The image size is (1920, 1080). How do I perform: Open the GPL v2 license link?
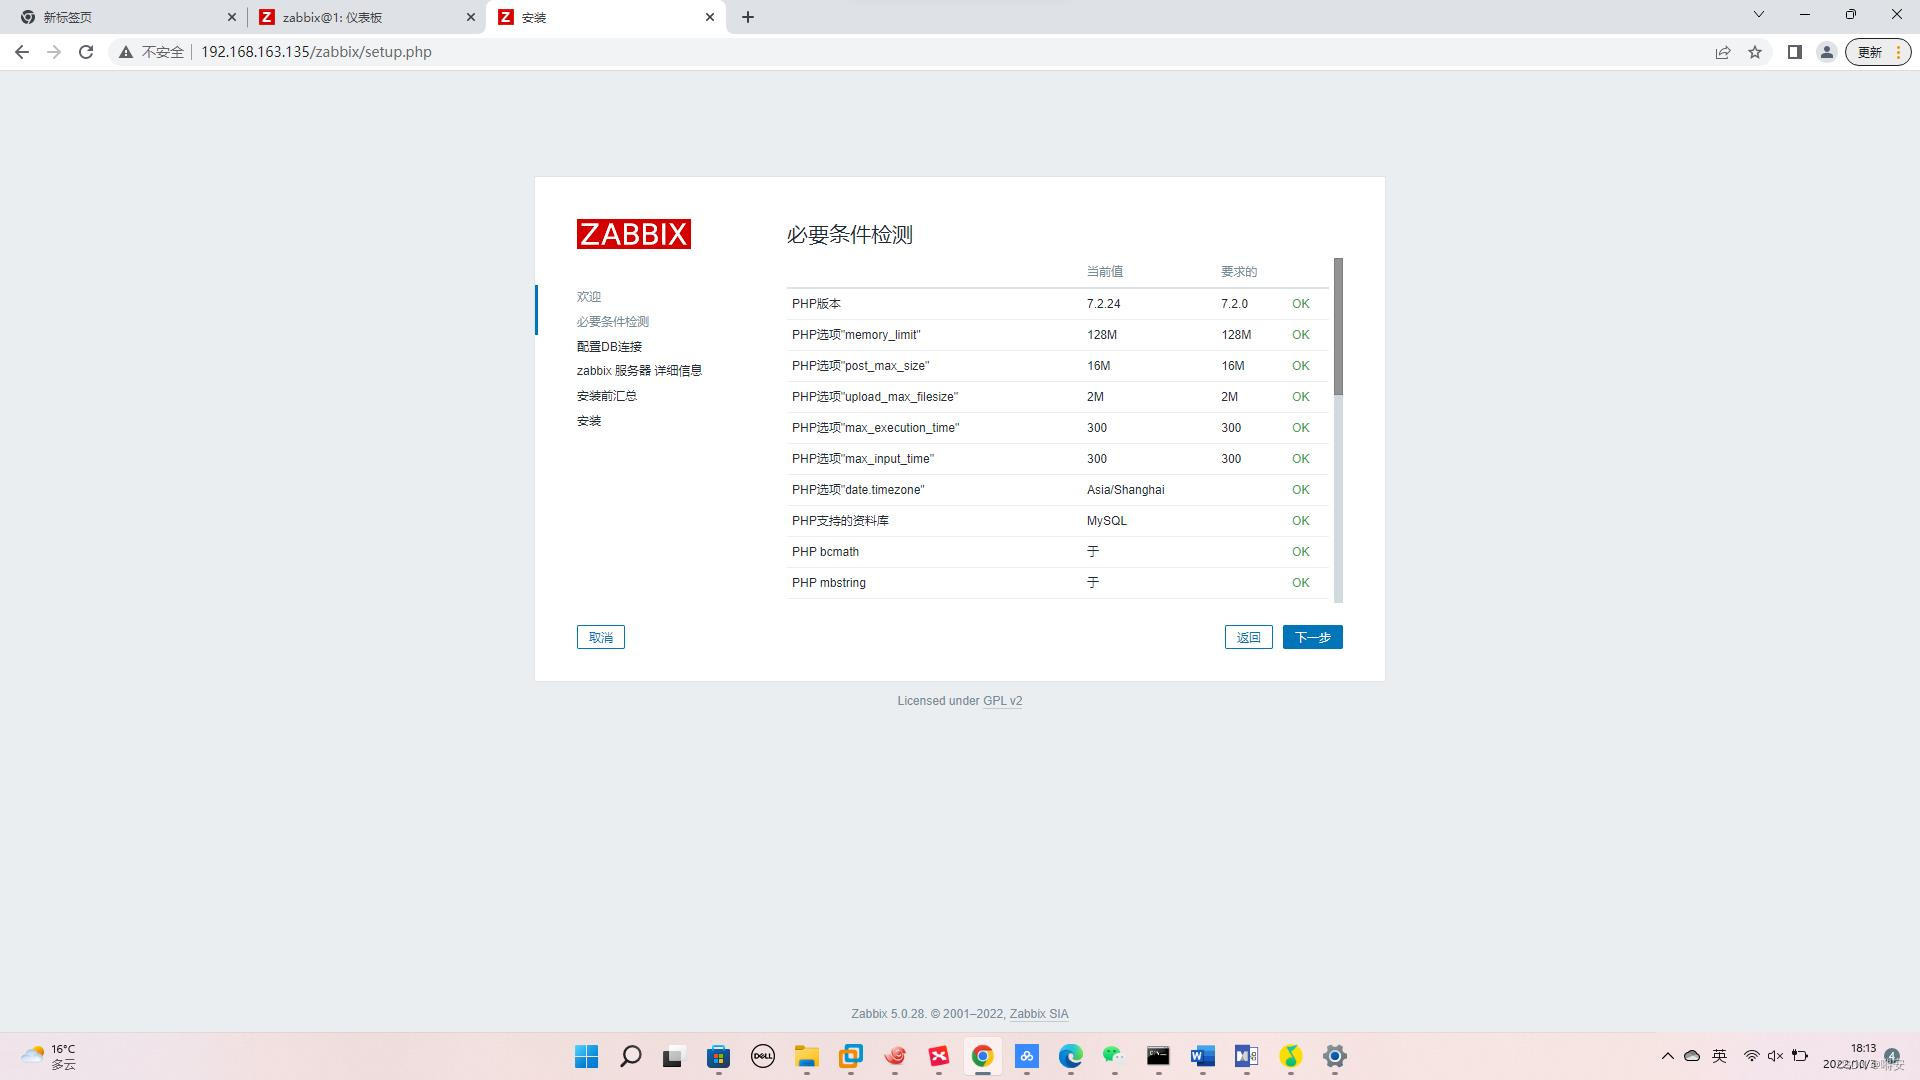pyautogui.click(x=1002, y=701)
